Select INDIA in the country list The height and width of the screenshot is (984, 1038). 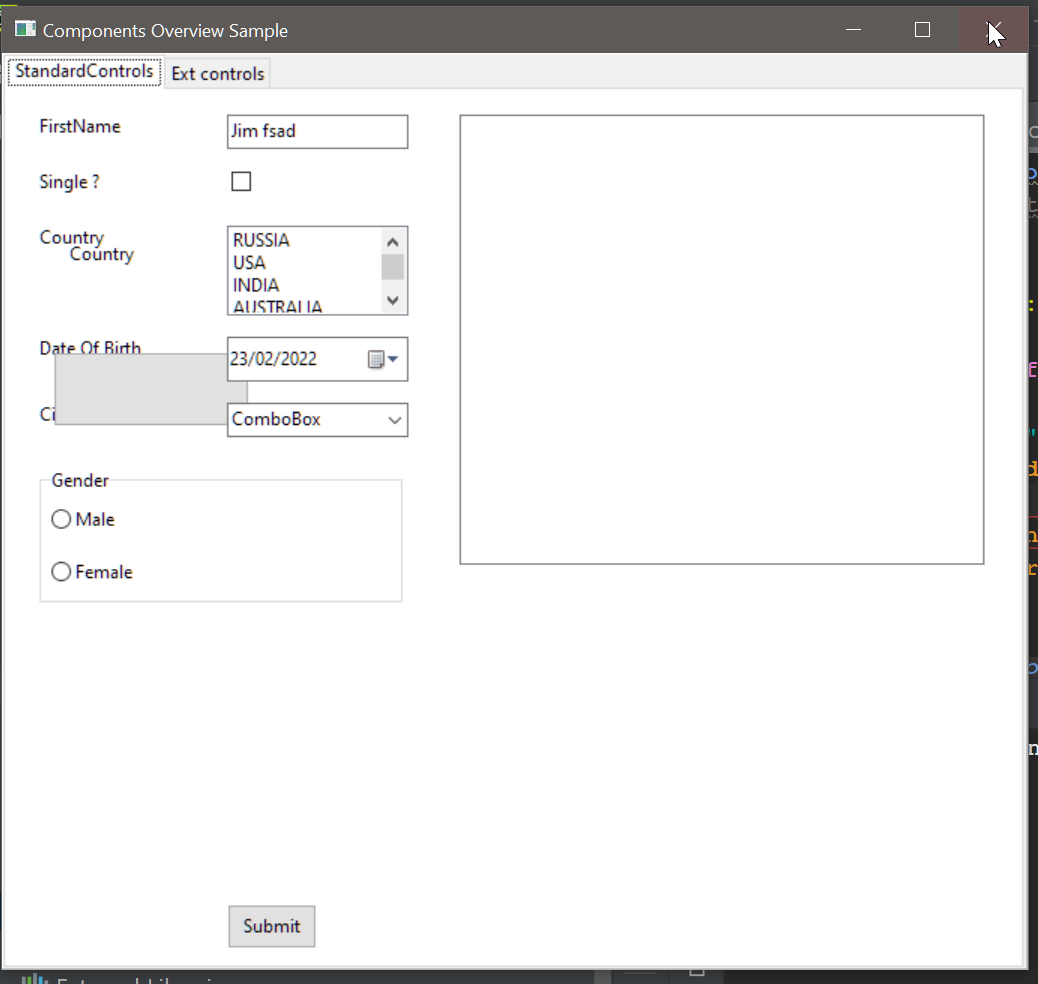click(256, 285)
